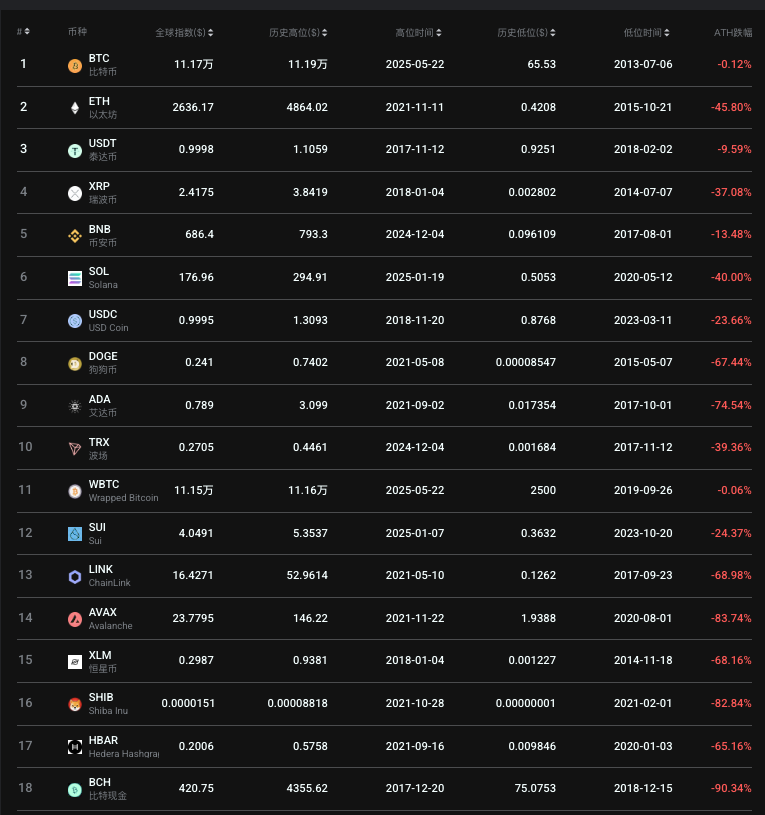This screenshot has height=815, width=765.
Task: Click the LINK ChainLink hexagon icon
Action: point(75,576)
